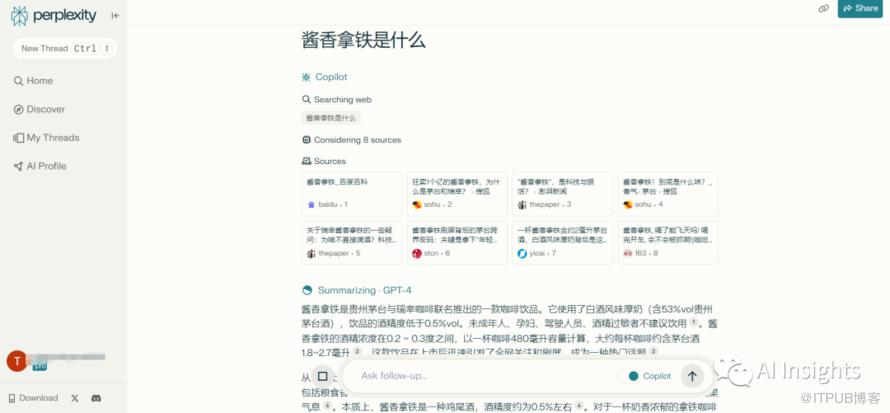The image size is (890, 413).
Task: Open the baidu source card 1
Action: click(x=351, y=194)
